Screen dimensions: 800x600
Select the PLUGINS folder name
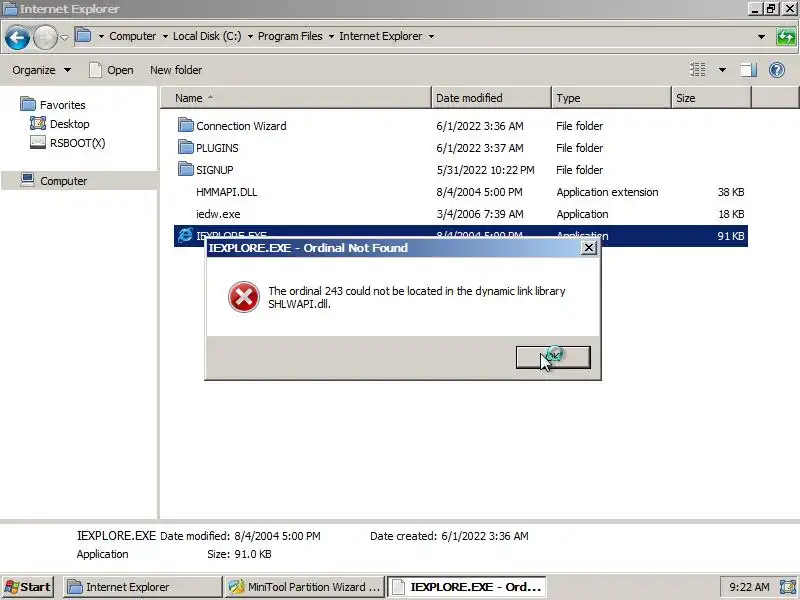pos(217,148)
